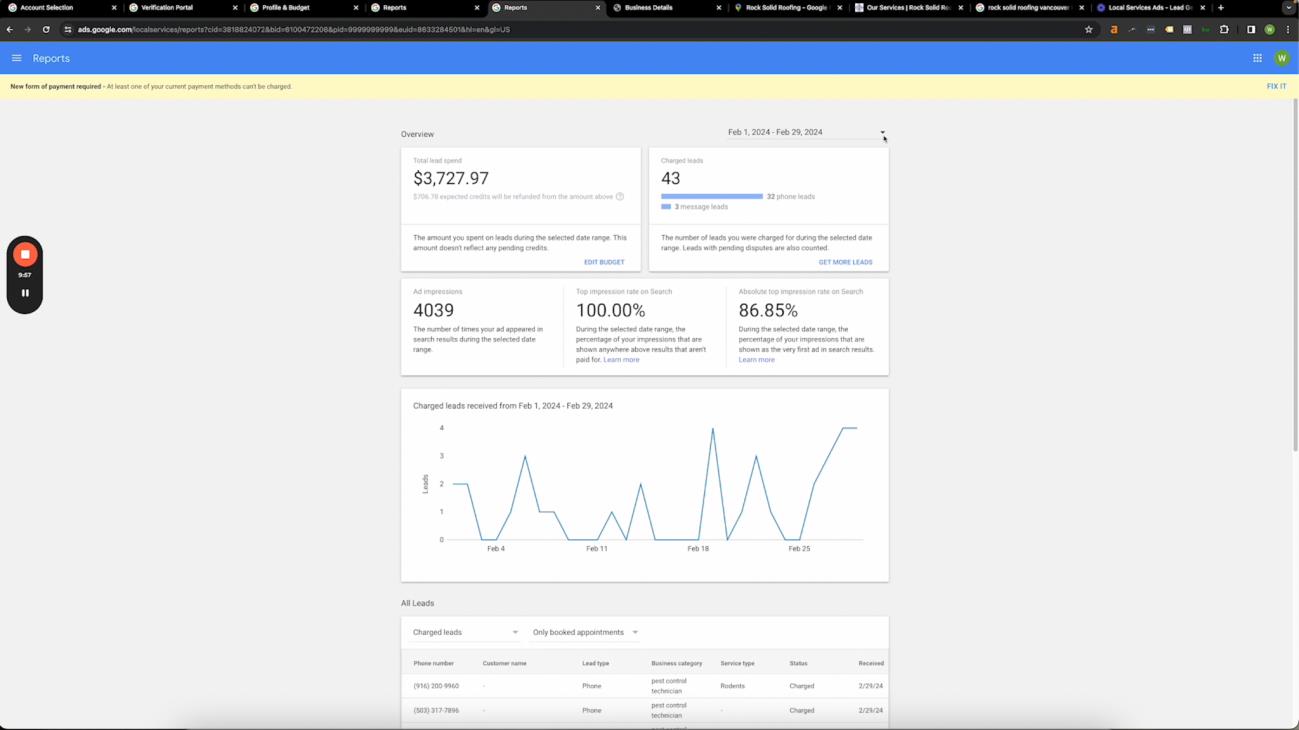Expand the date range dropdown

tap(806, 132)
